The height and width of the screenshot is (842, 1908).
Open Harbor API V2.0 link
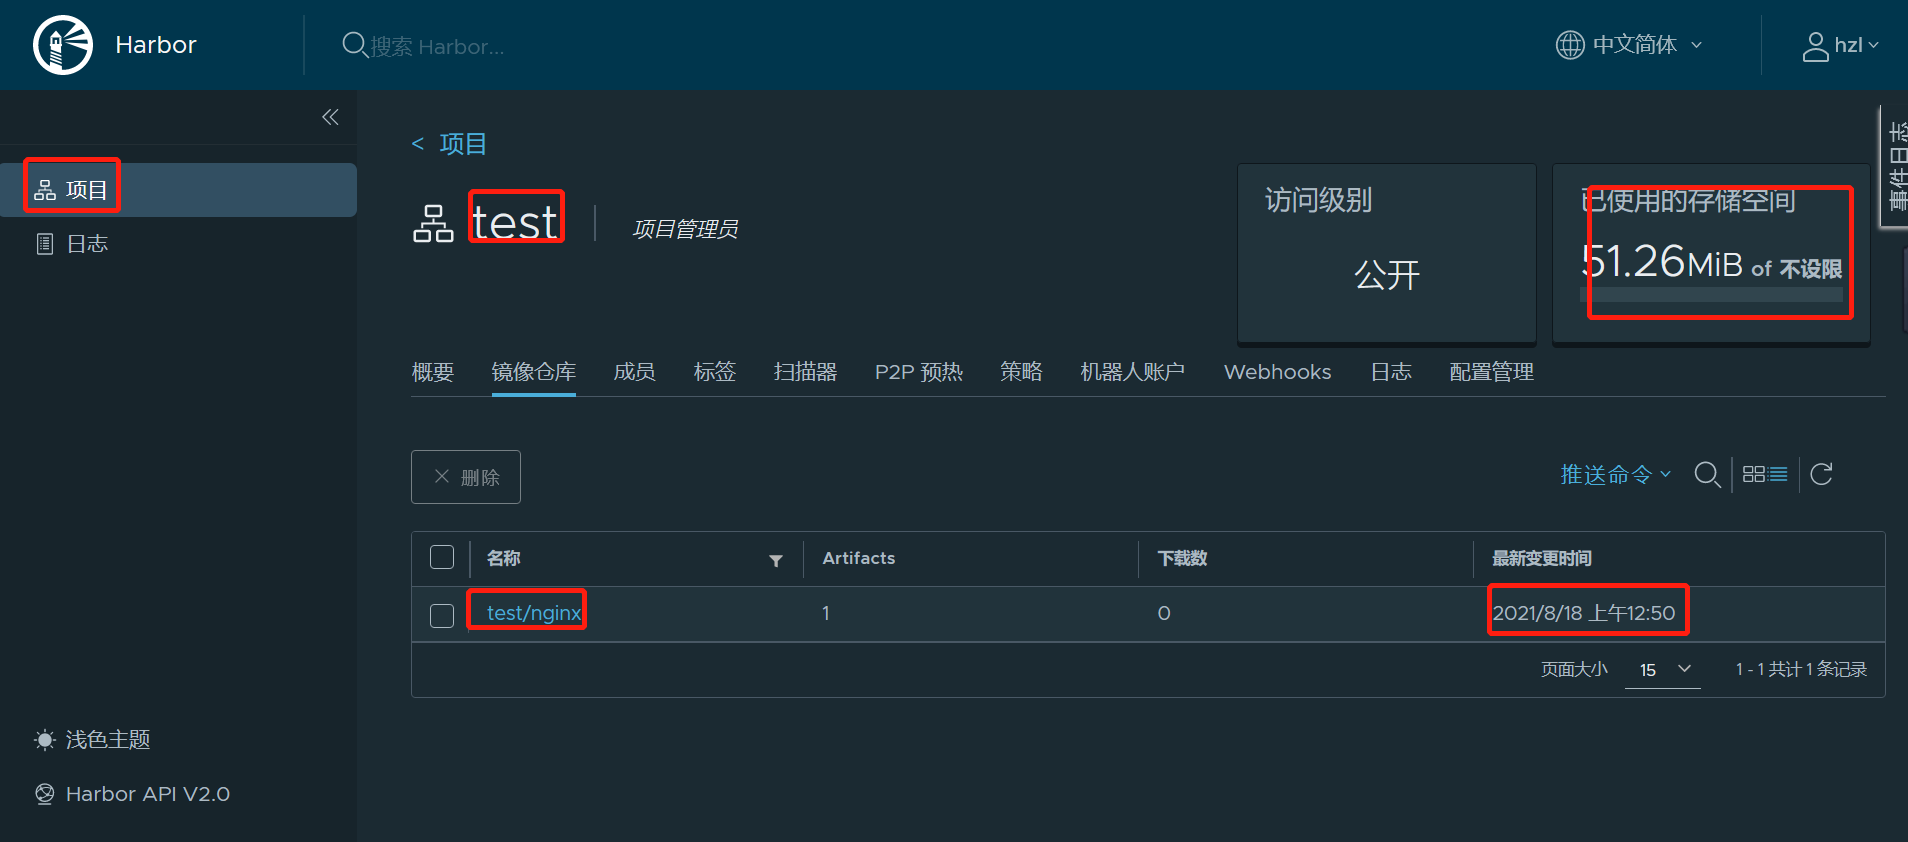[148, 794]
